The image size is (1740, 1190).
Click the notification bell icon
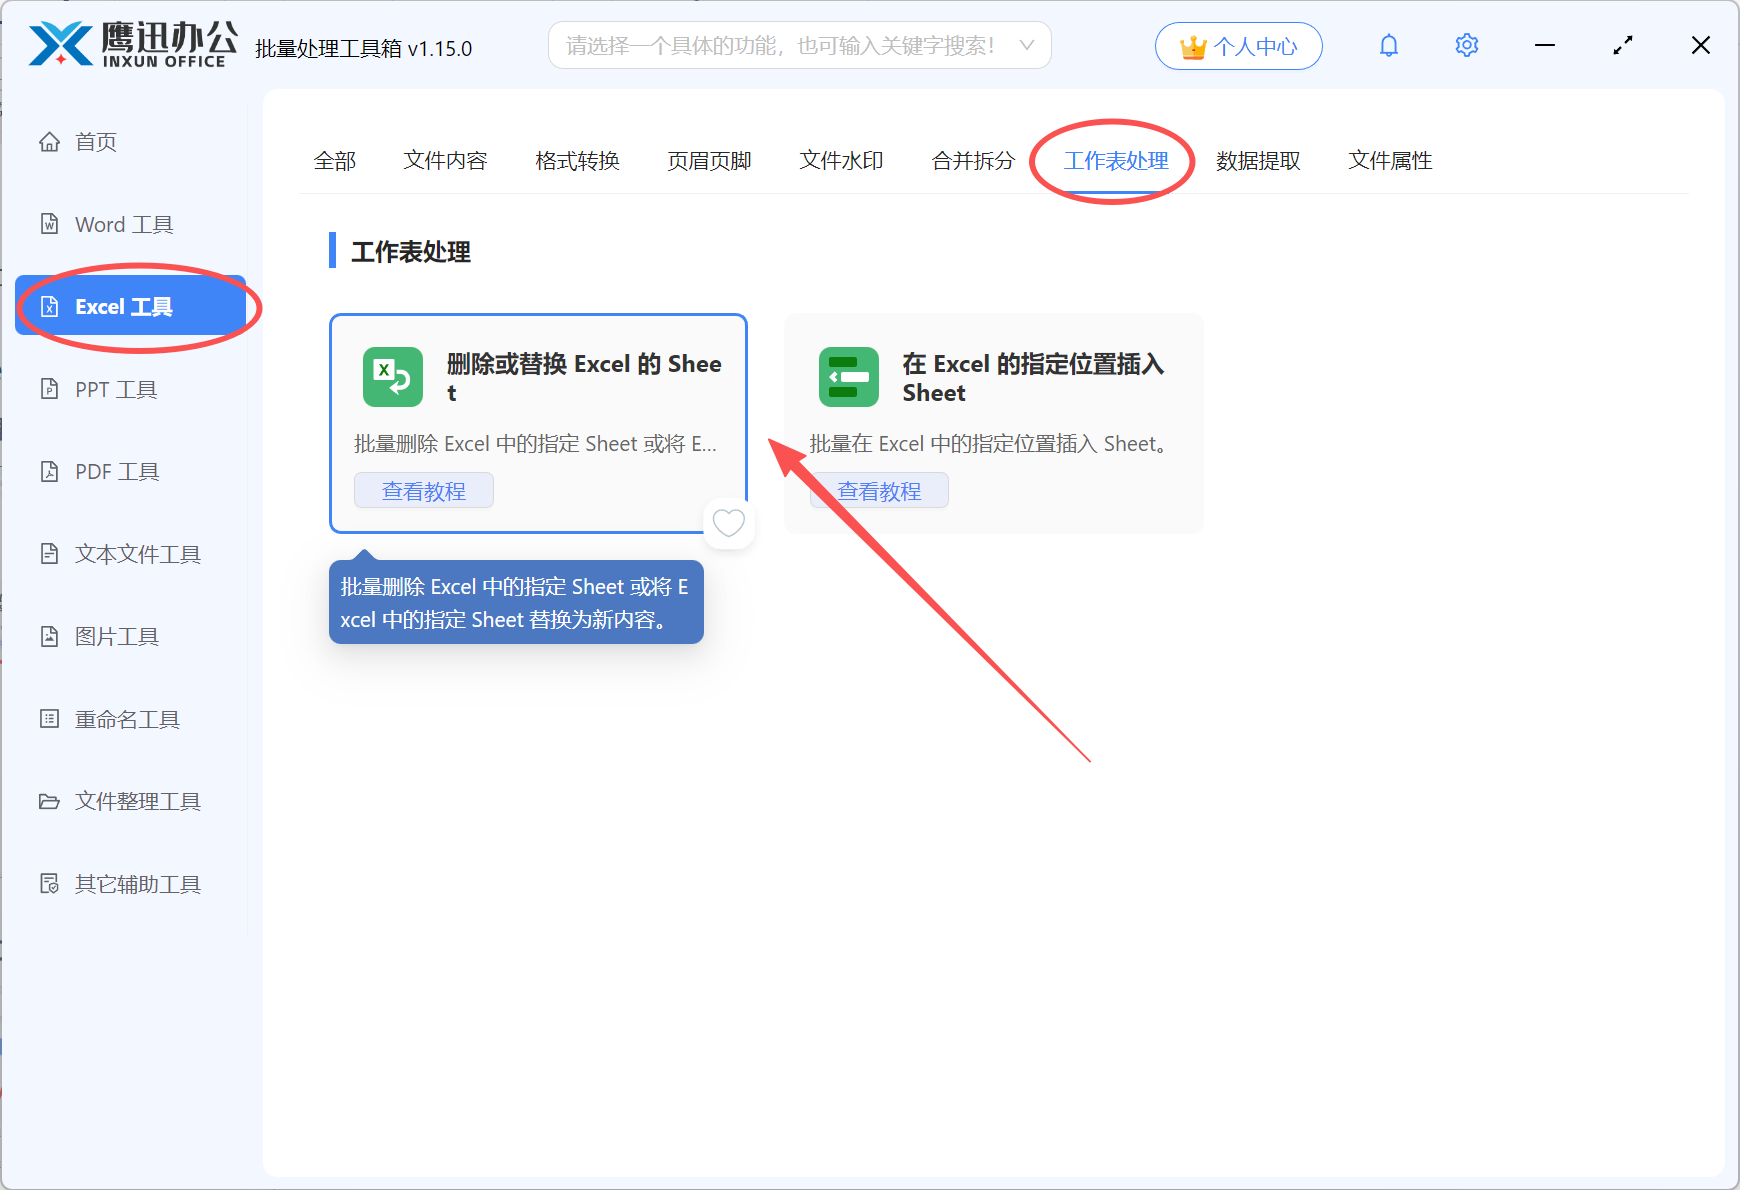point(1388,46)
